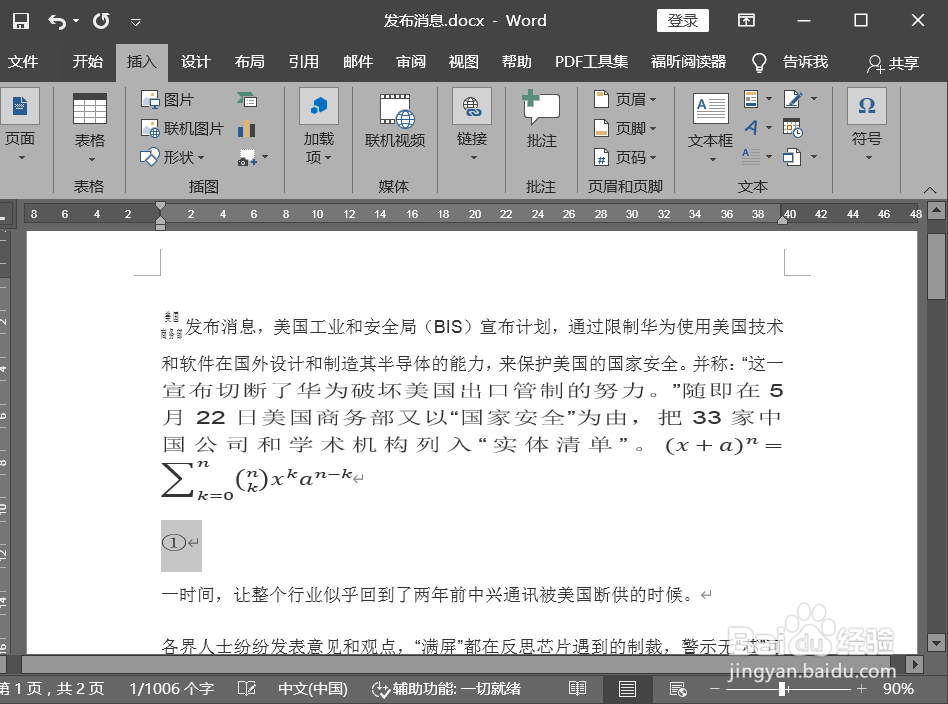The image size is (948, 704).
Task: Collapse the ribbon with the chevron
Action: [x=930, y=190]
